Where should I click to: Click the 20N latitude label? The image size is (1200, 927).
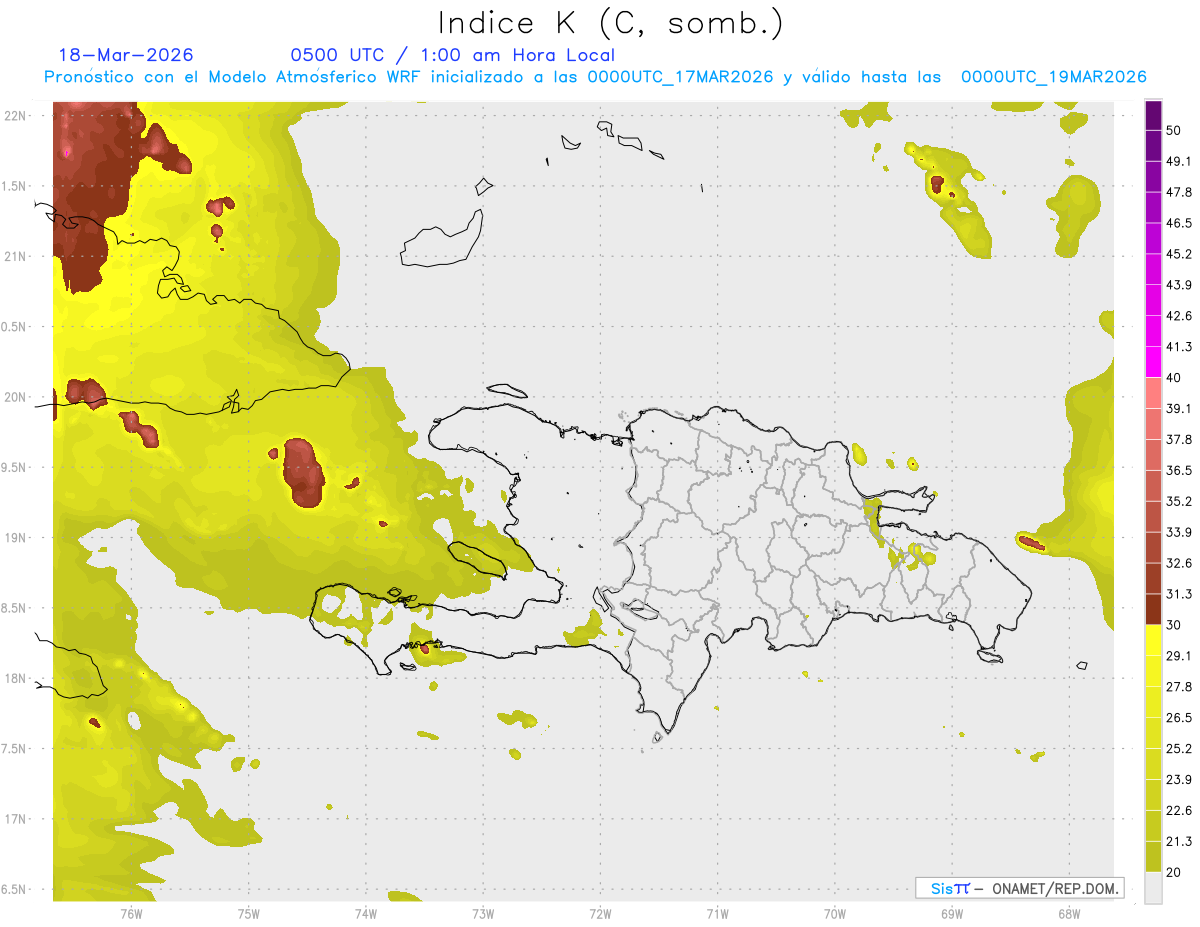(x=15, y=397)
